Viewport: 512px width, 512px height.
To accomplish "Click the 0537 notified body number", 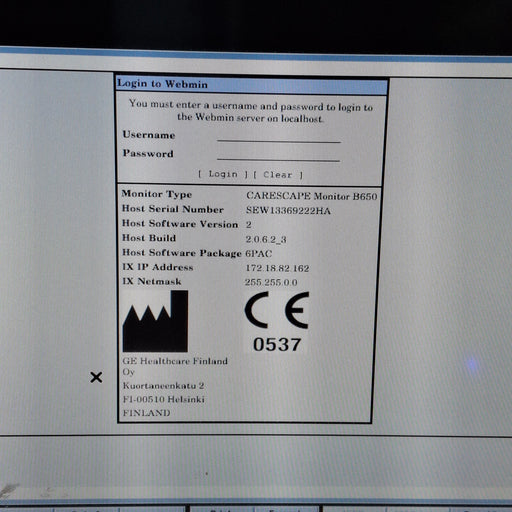I will click(277, 345).
